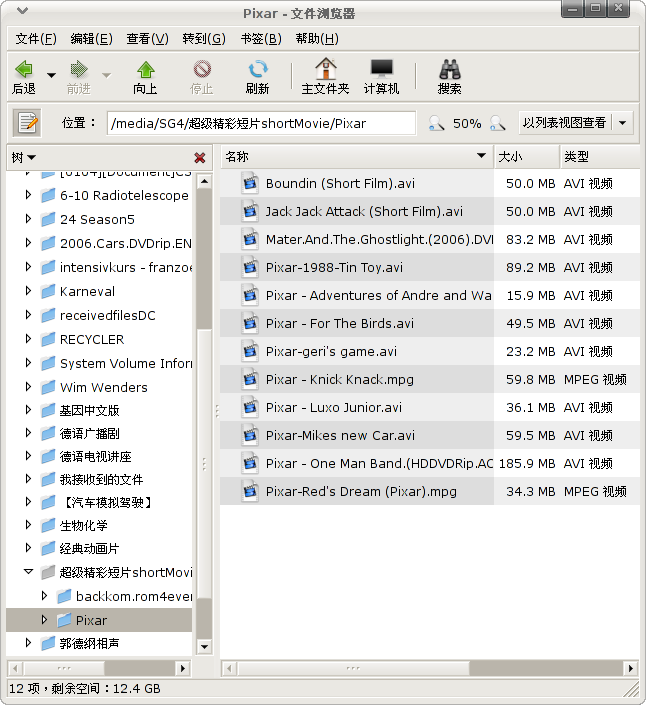Select 德语广播剧 folder in the tree
Screen dimensions: 646x705
(89, 433)
